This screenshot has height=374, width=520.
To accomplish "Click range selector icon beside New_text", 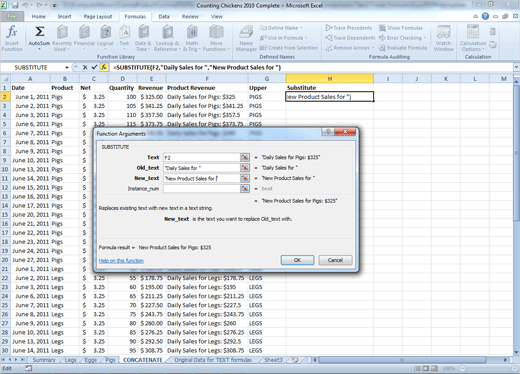I will (x=245, y=178).
